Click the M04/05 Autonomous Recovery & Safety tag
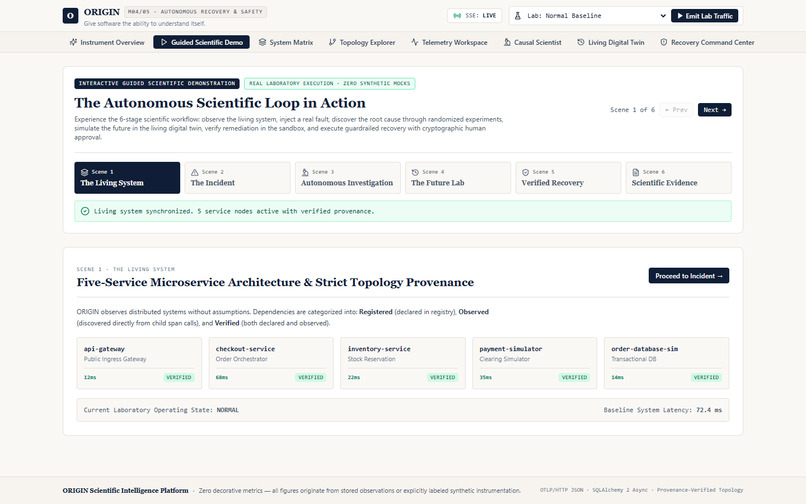Image resolution: width=806 pixels, height=504 pixels. click(195, 11)
